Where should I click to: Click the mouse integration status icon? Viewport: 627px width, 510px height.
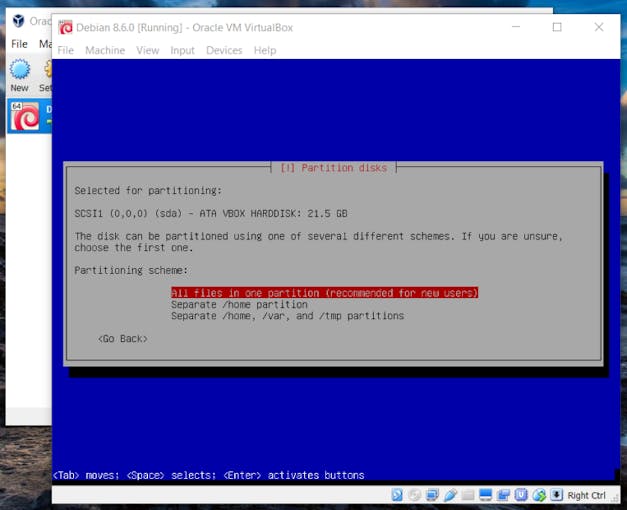(539, 495)
